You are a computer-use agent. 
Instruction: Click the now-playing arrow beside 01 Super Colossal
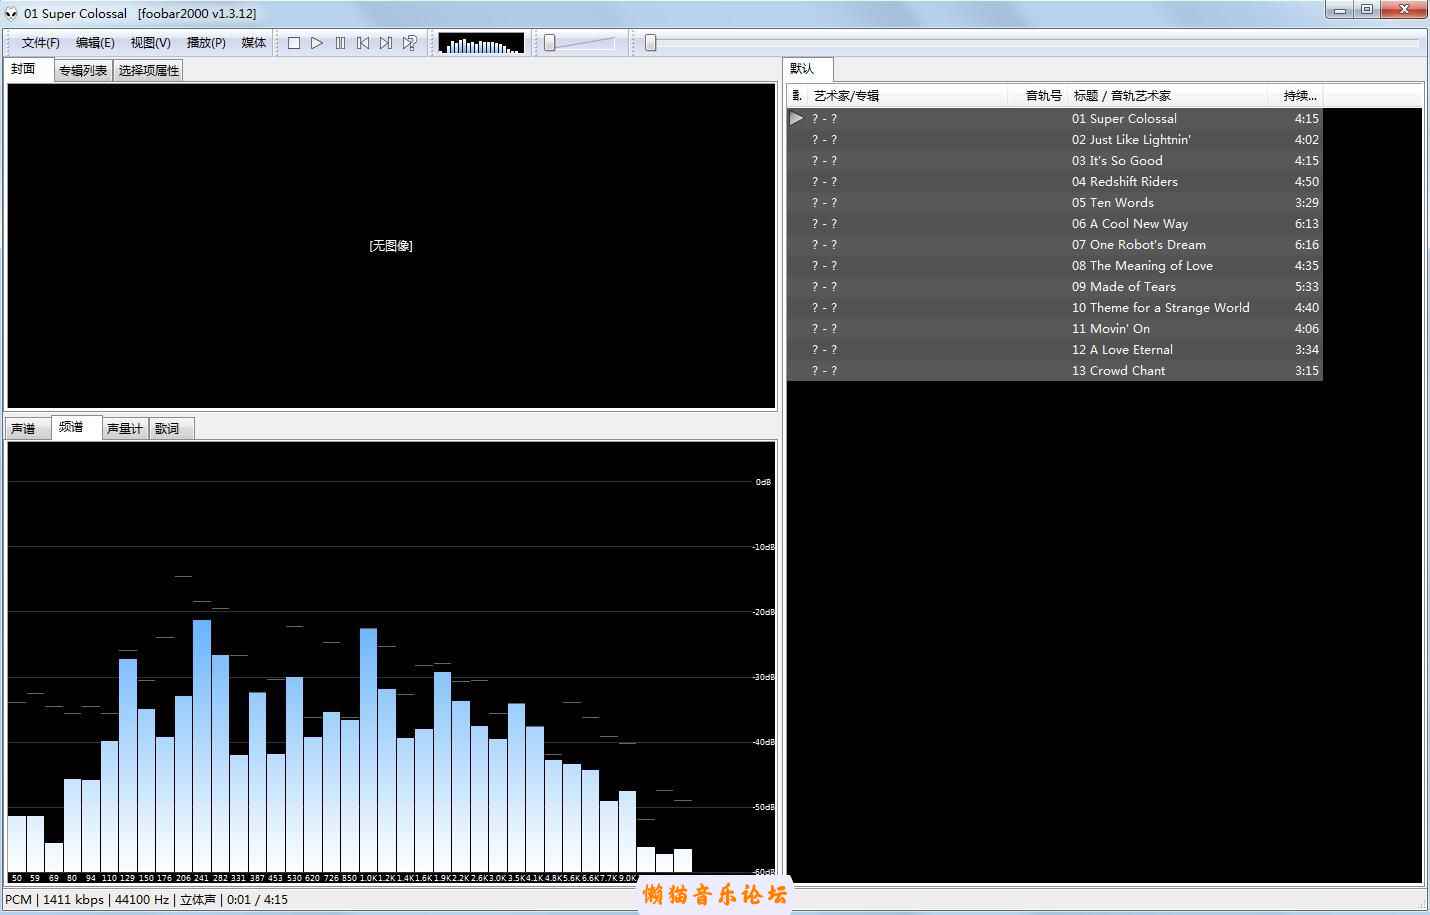(797, 118)
